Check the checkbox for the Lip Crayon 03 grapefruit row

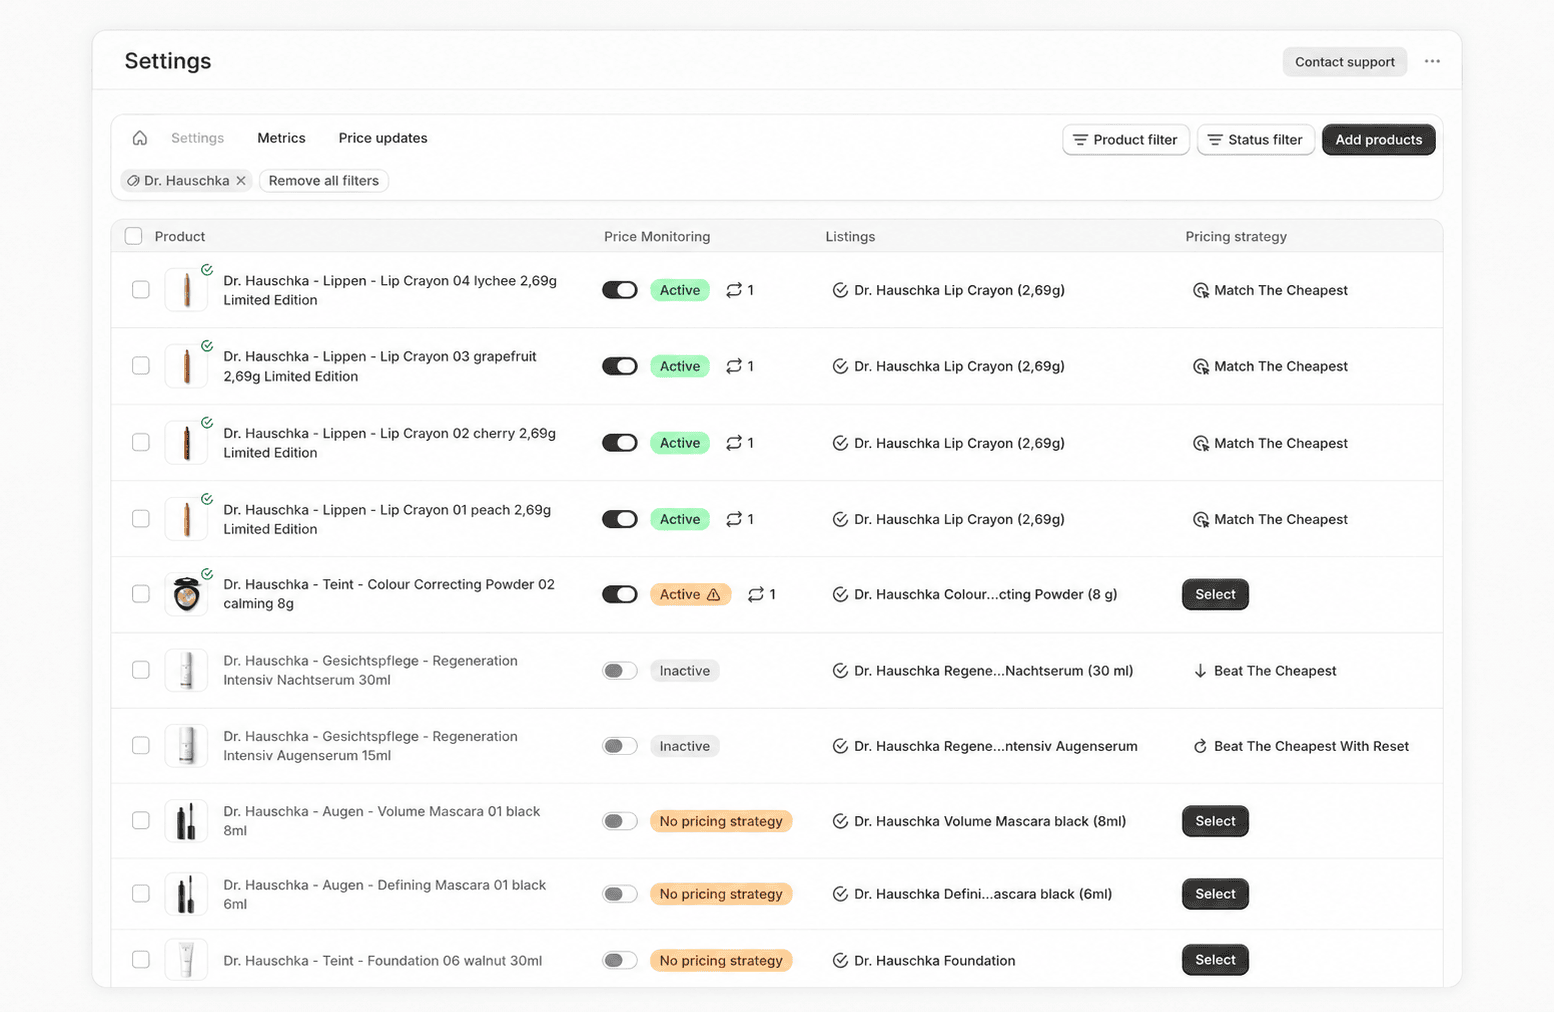[141, 366]
